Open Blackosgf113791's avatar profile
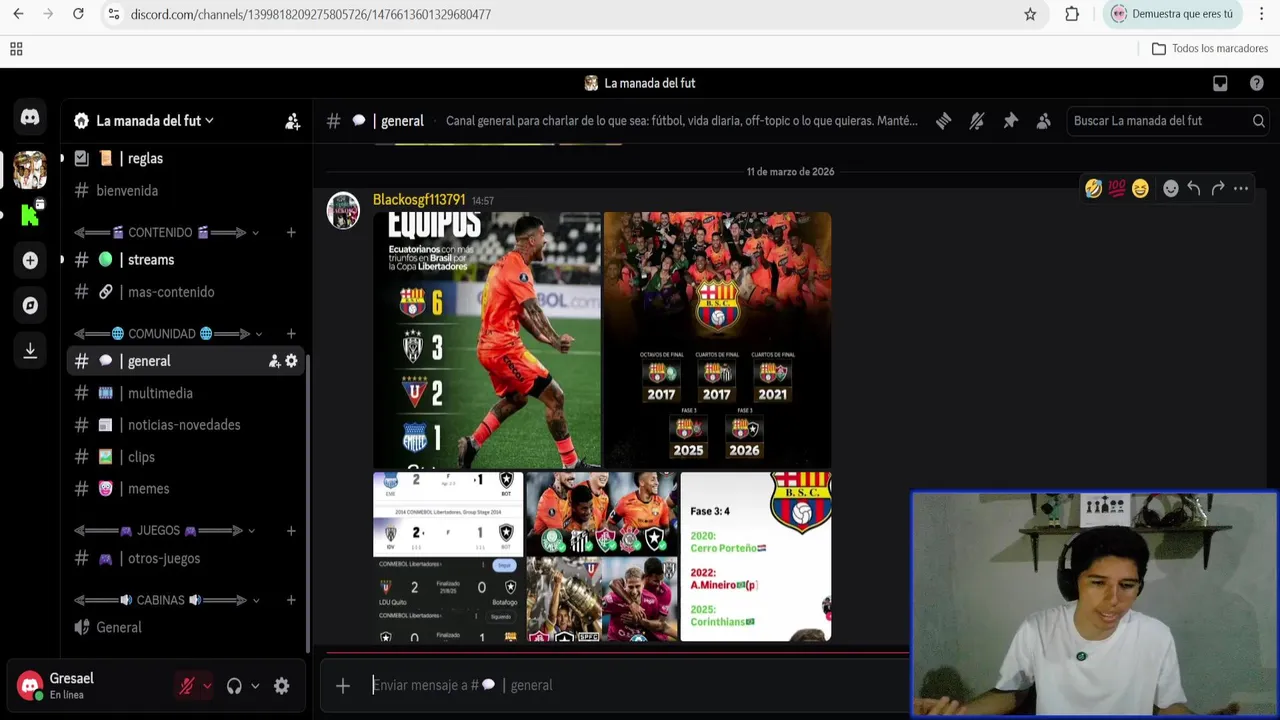 coord(343,211)
